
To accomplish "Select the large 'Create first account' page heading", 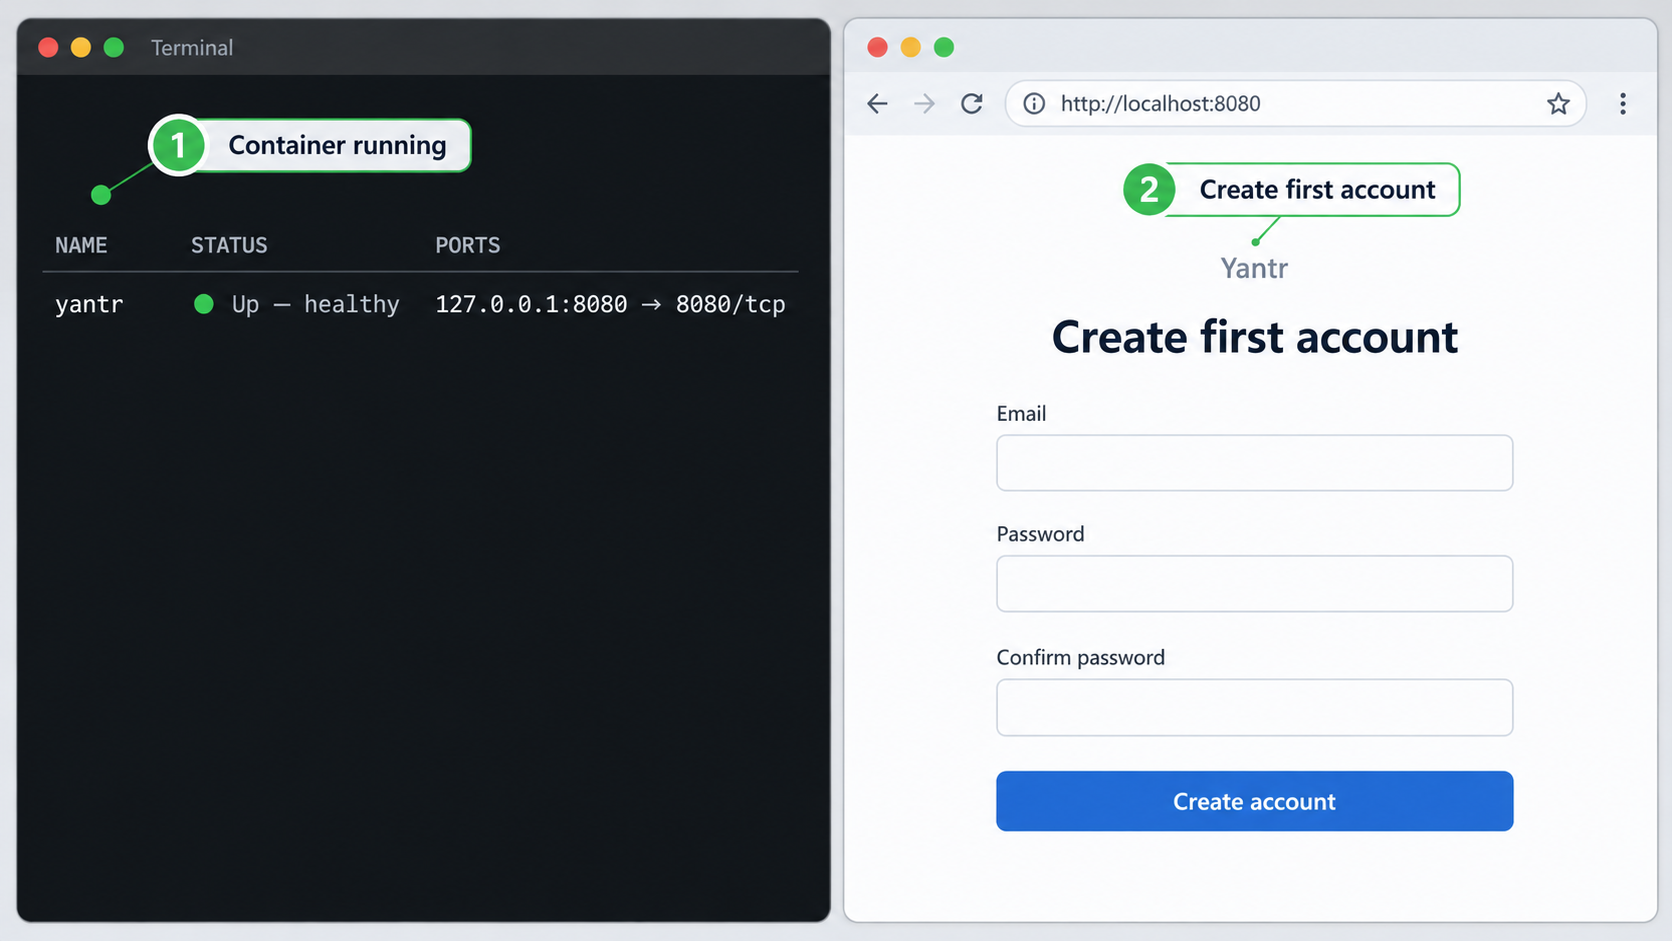I will coord(1254,337).
